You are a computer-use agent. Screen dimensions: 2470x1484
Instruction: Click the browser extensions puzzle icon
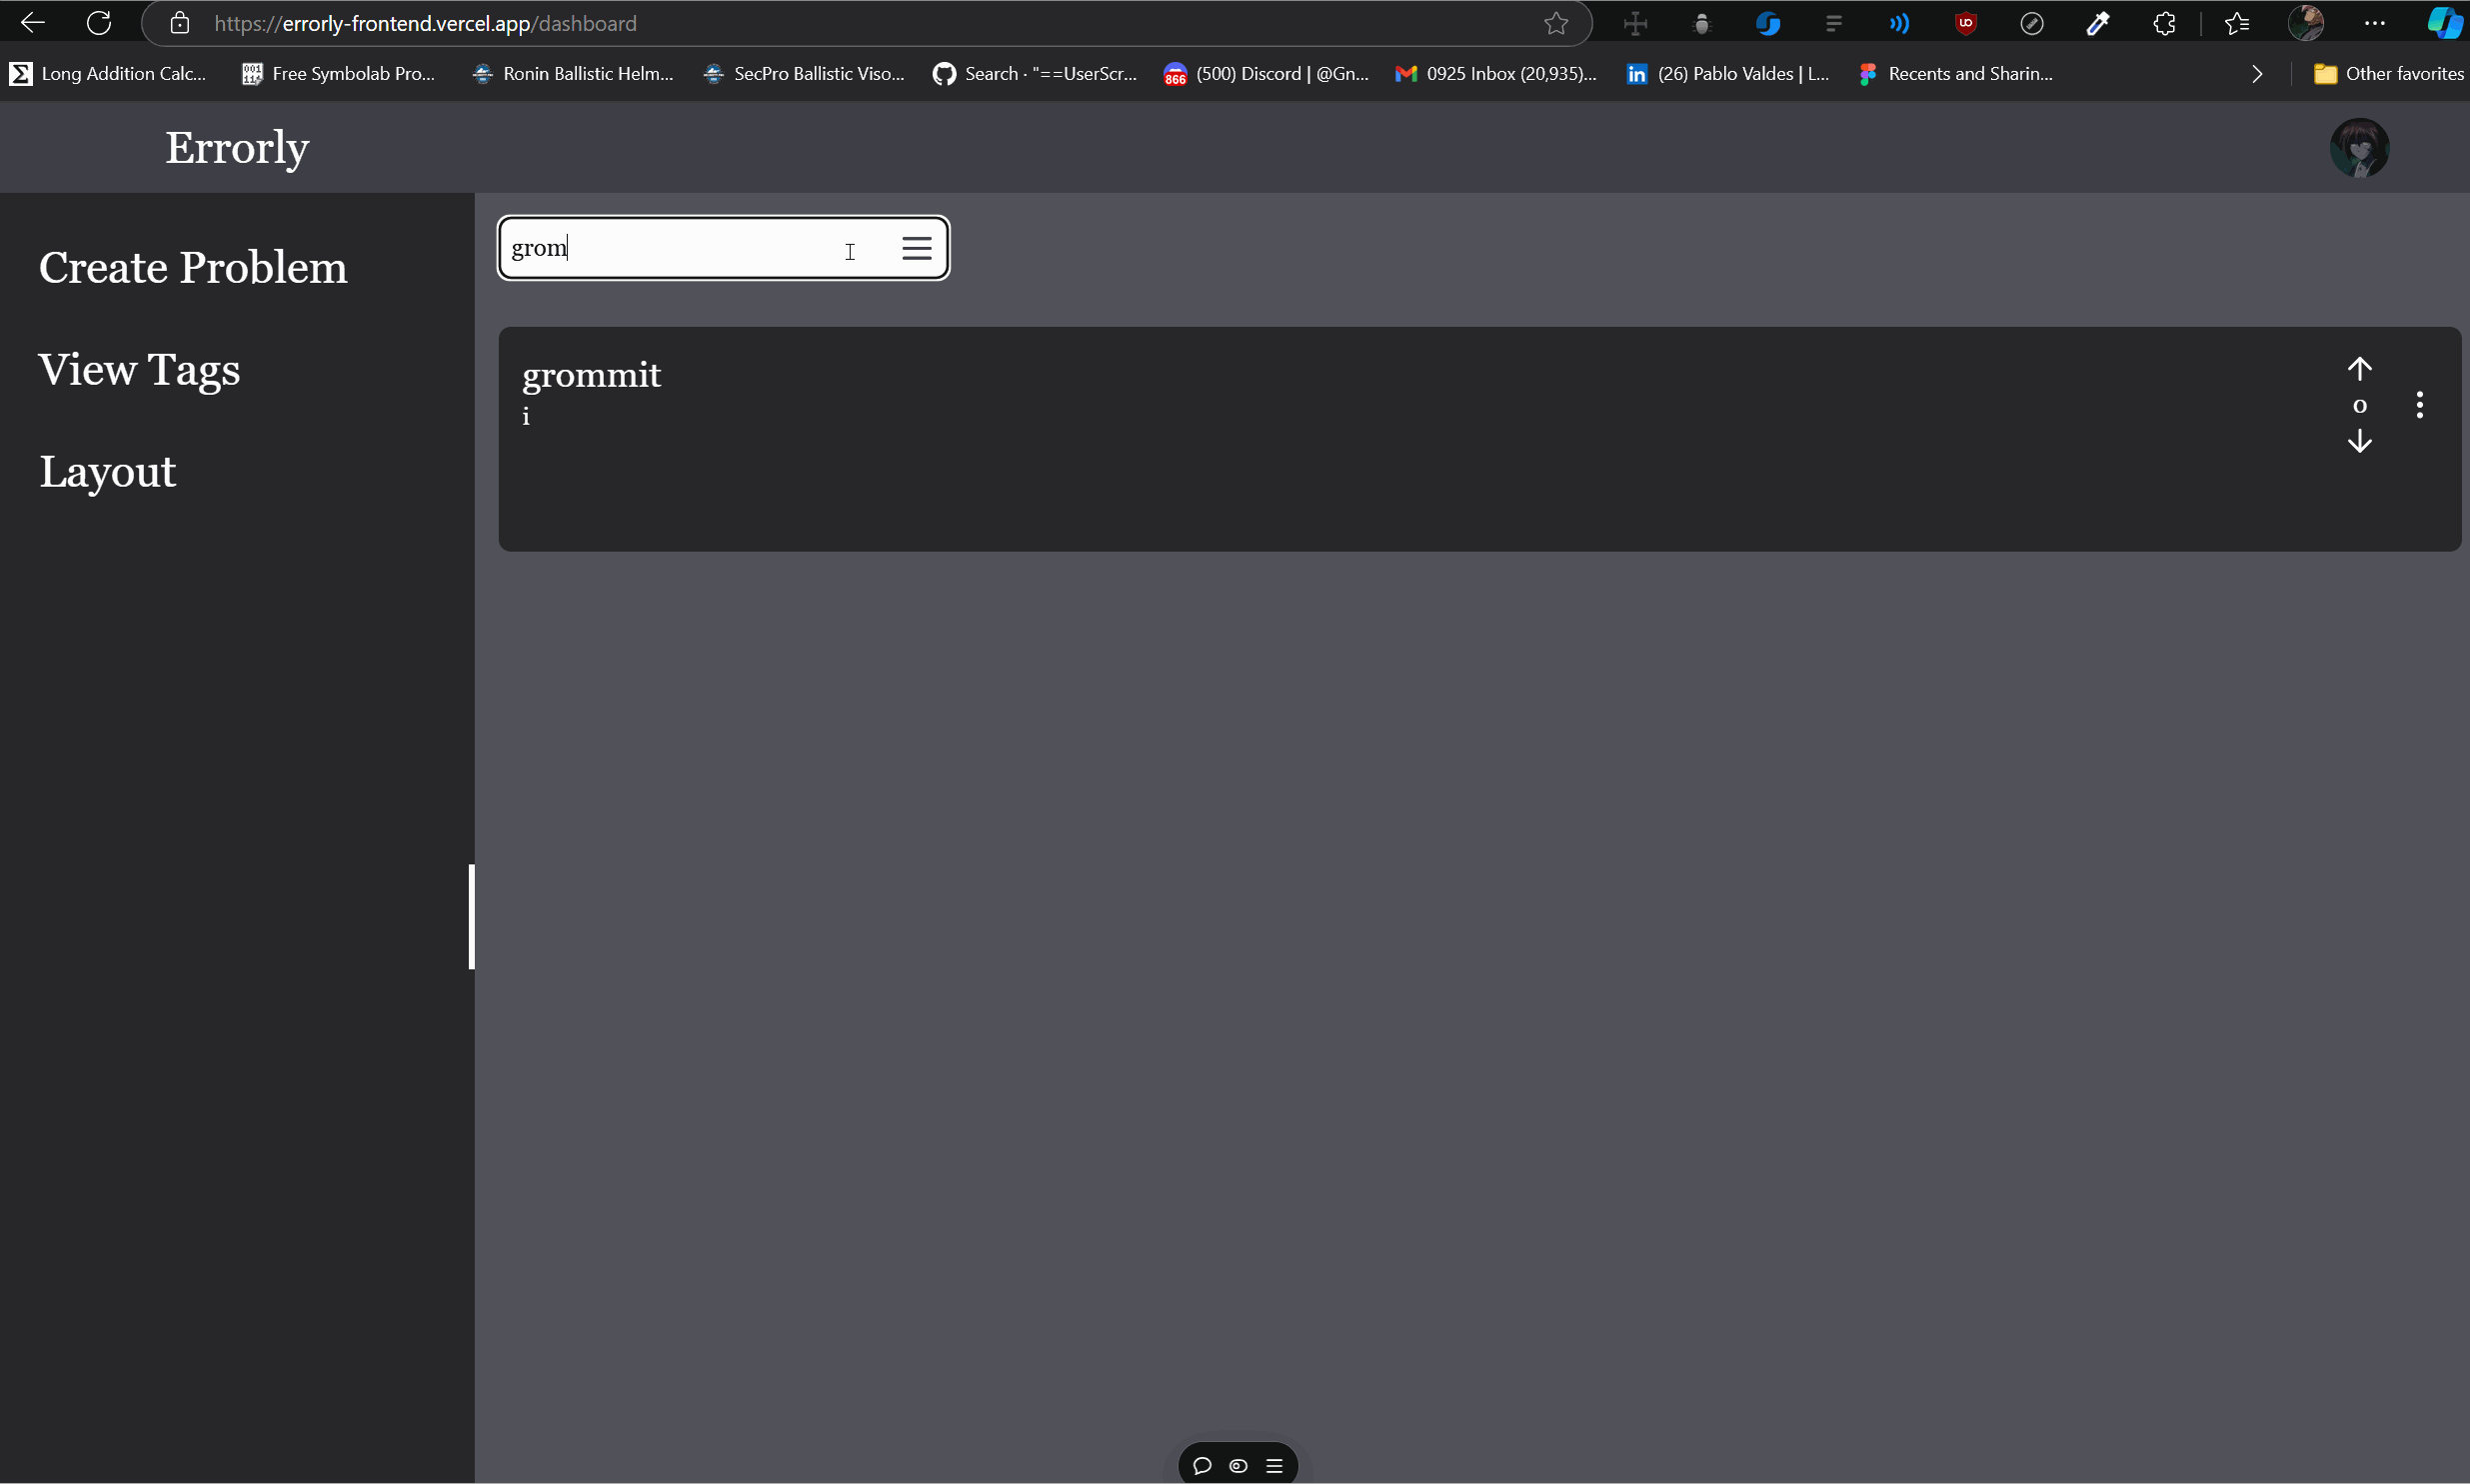pyautogui.click(x=2164, y=22)
